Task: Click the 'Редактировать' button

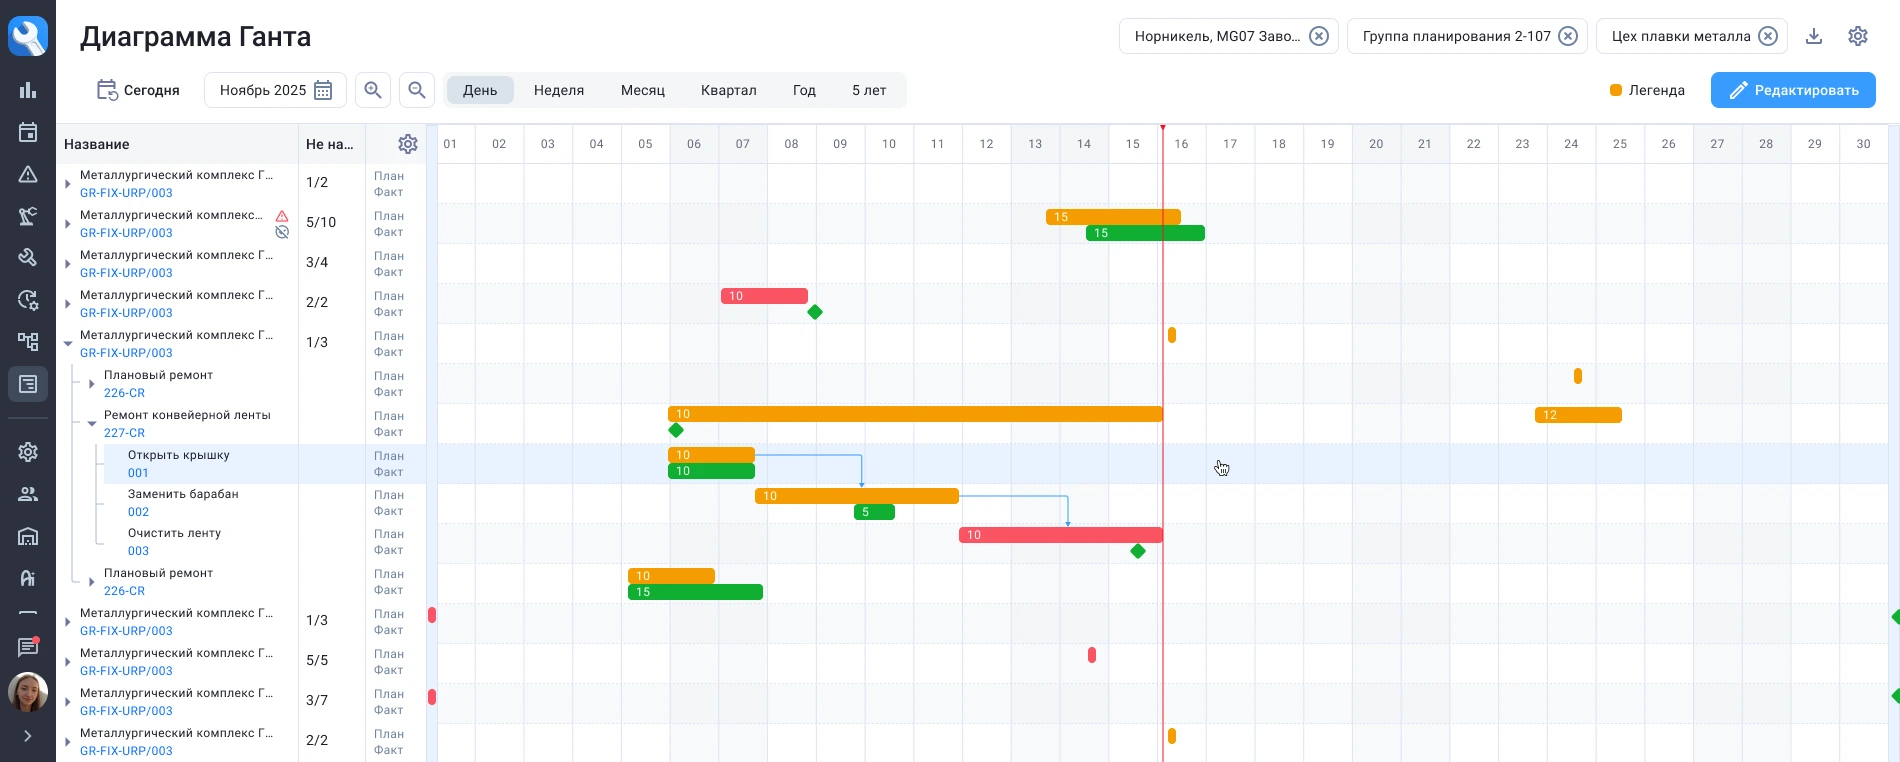Action: (x=1793, y=90)
